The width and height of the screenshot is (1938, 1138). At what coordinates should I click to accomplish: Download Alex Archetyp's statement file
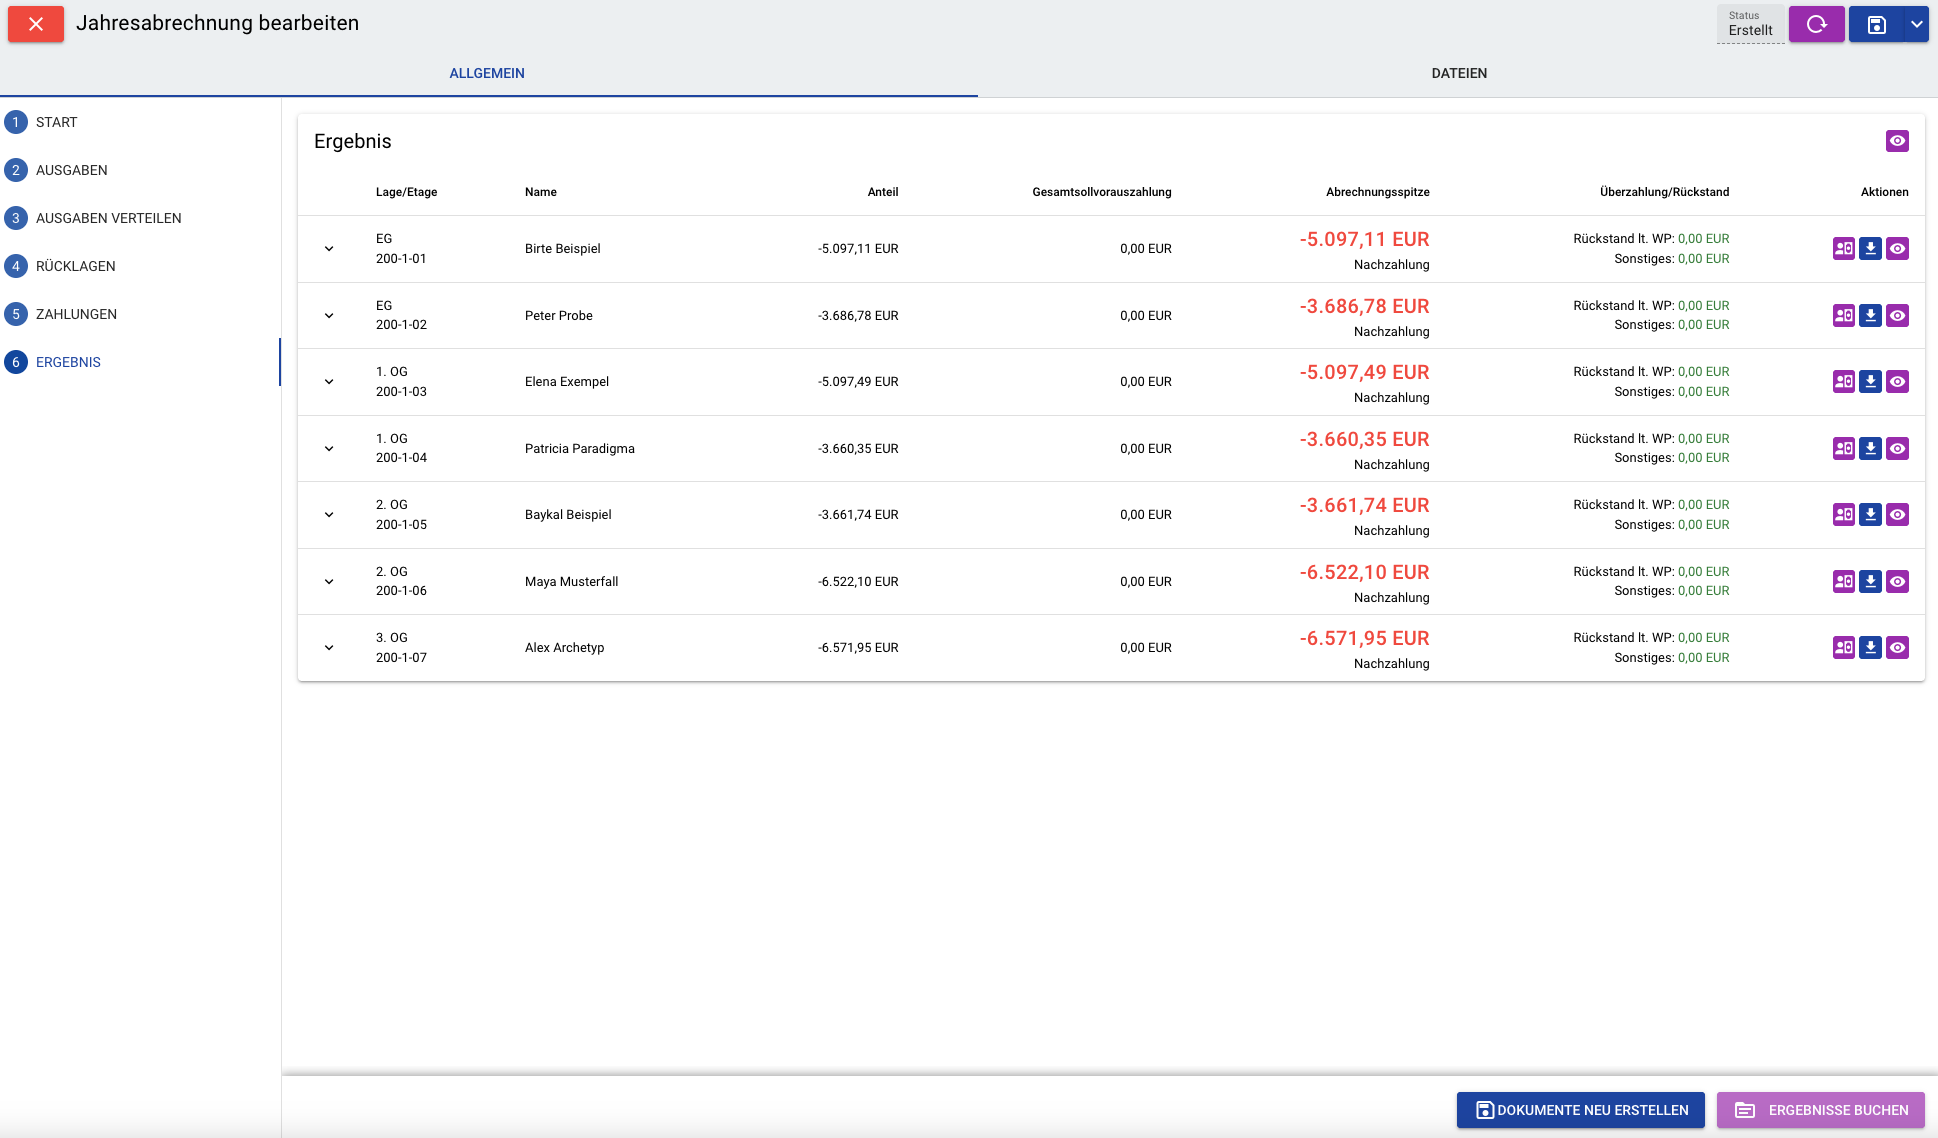pyautogui.click(x=1870, y=648)
